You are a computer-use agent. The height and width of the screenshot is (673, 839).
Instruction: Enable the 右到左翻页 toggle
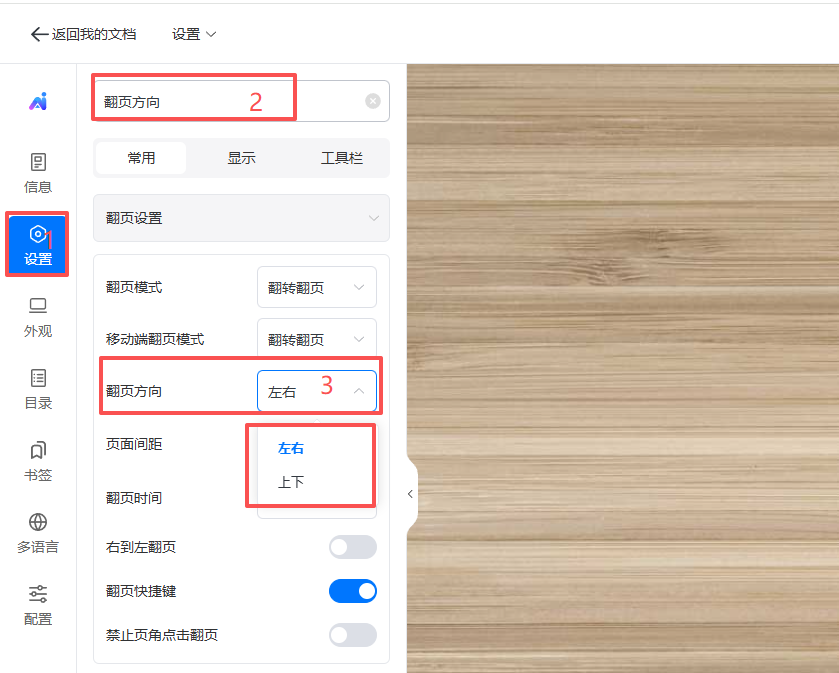[x=353, y=547]
